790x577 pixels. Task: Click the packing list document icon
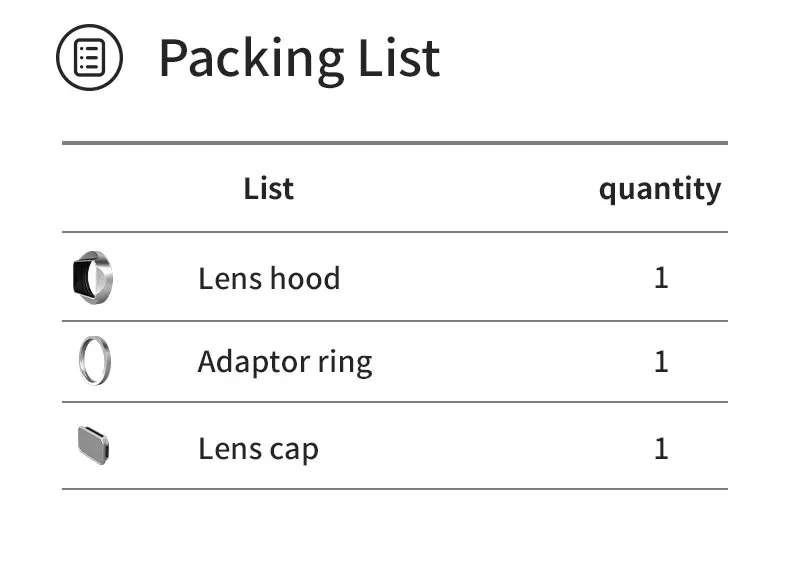pyautogui.click(x=89, y=57)
